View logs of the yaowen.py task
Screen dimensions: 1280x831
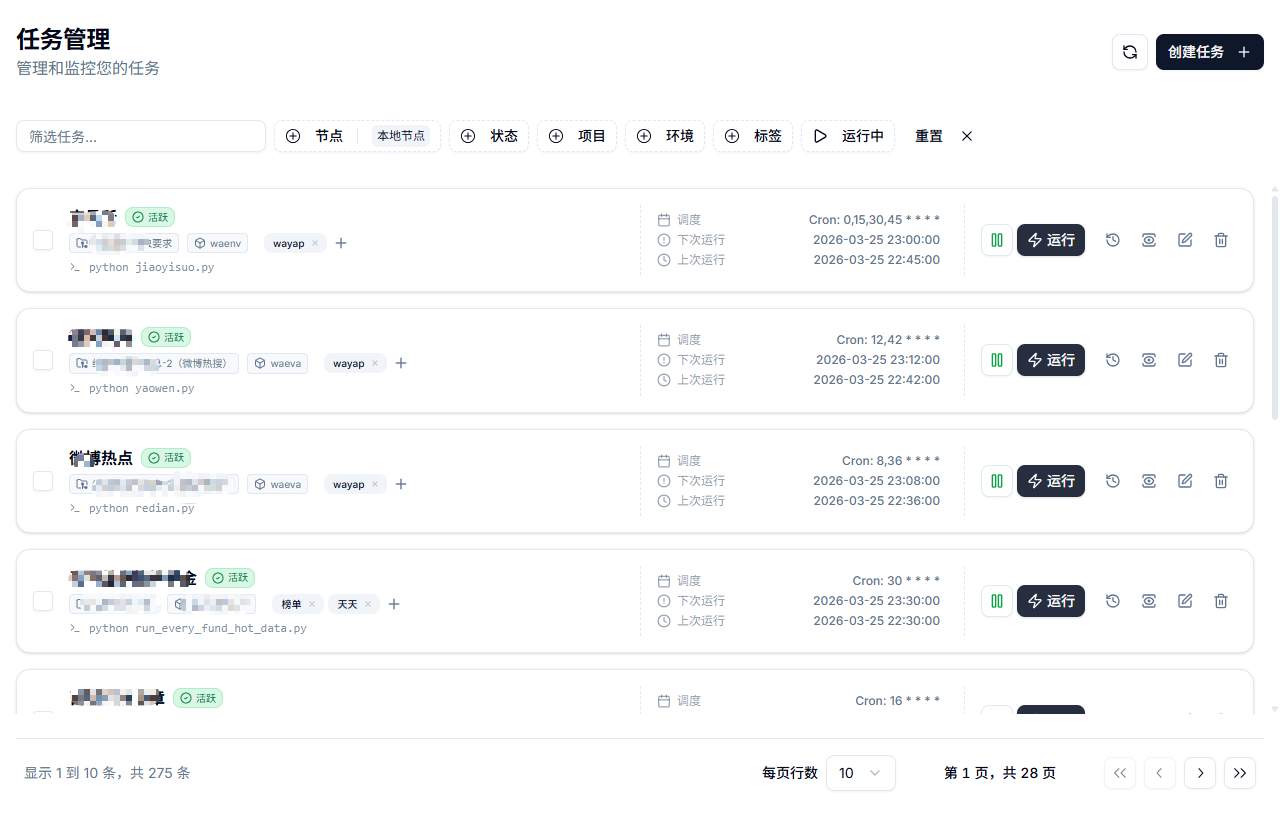click(1148, 360)
